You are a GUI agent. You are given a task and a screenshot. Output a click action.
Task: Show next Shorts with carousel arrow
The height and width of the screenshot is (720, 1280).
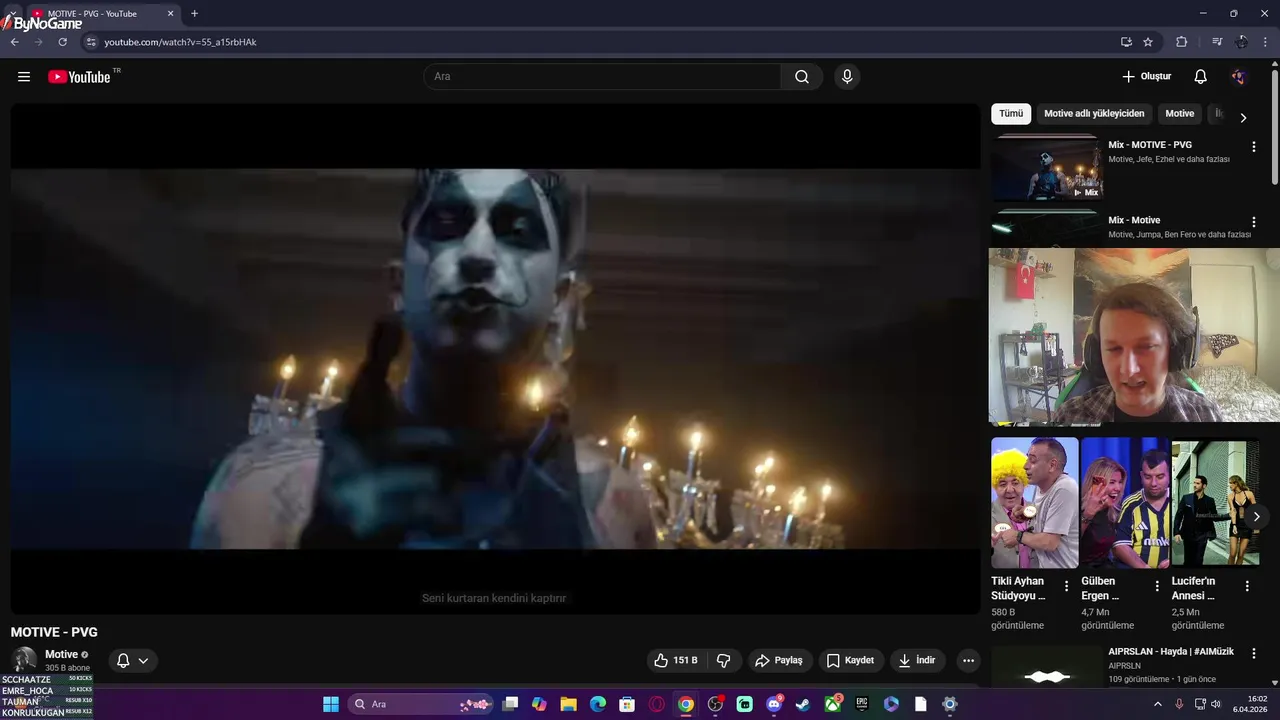coord(1257,517)
